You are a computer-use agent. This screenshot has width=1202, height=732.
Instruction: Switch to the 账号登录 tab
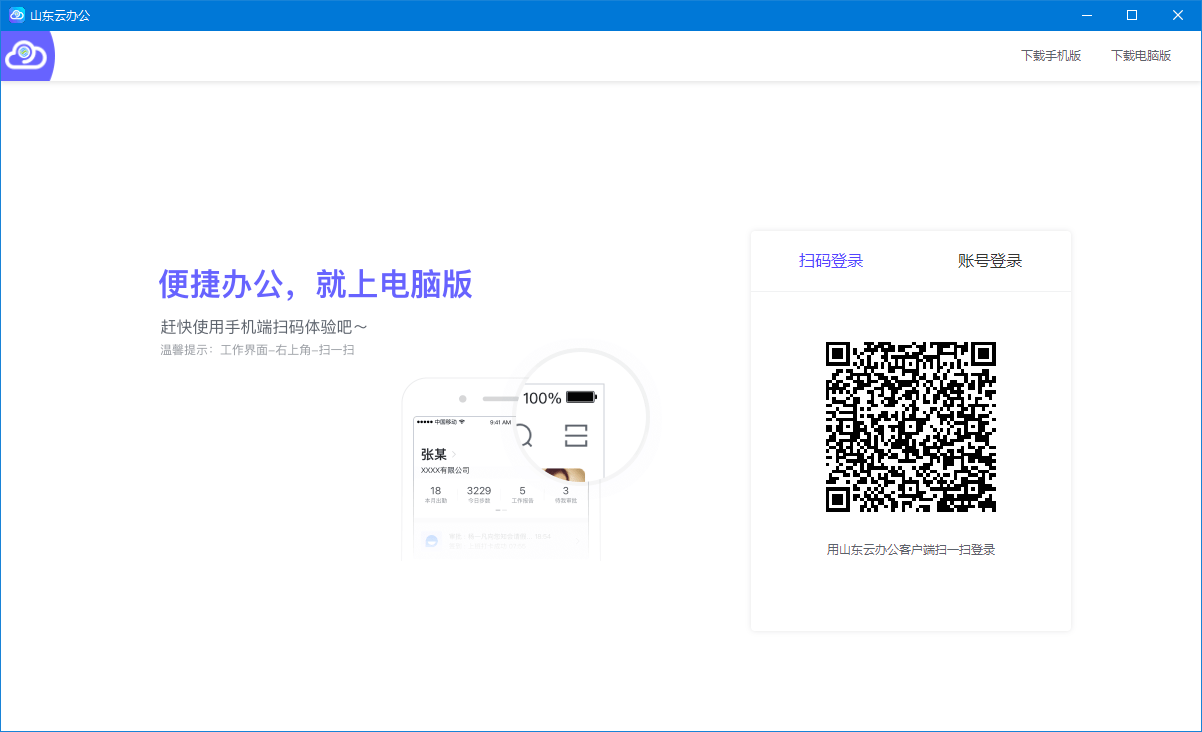992,260
